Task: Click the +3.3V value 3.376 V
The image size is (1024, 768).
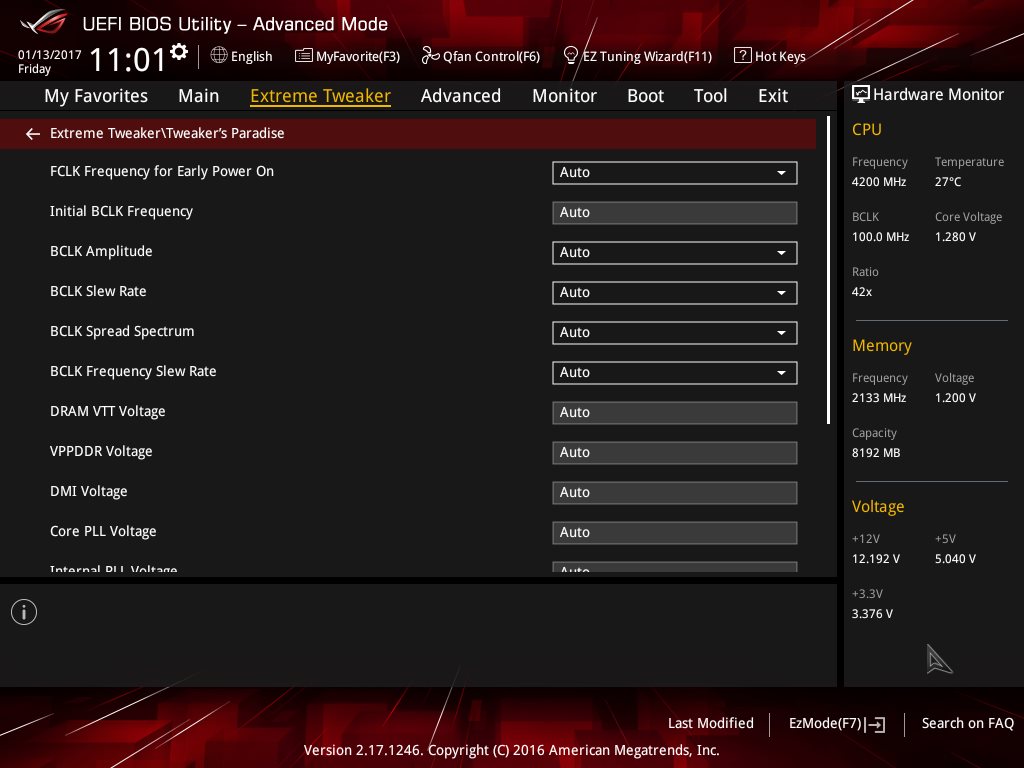Action: point(872,614)
